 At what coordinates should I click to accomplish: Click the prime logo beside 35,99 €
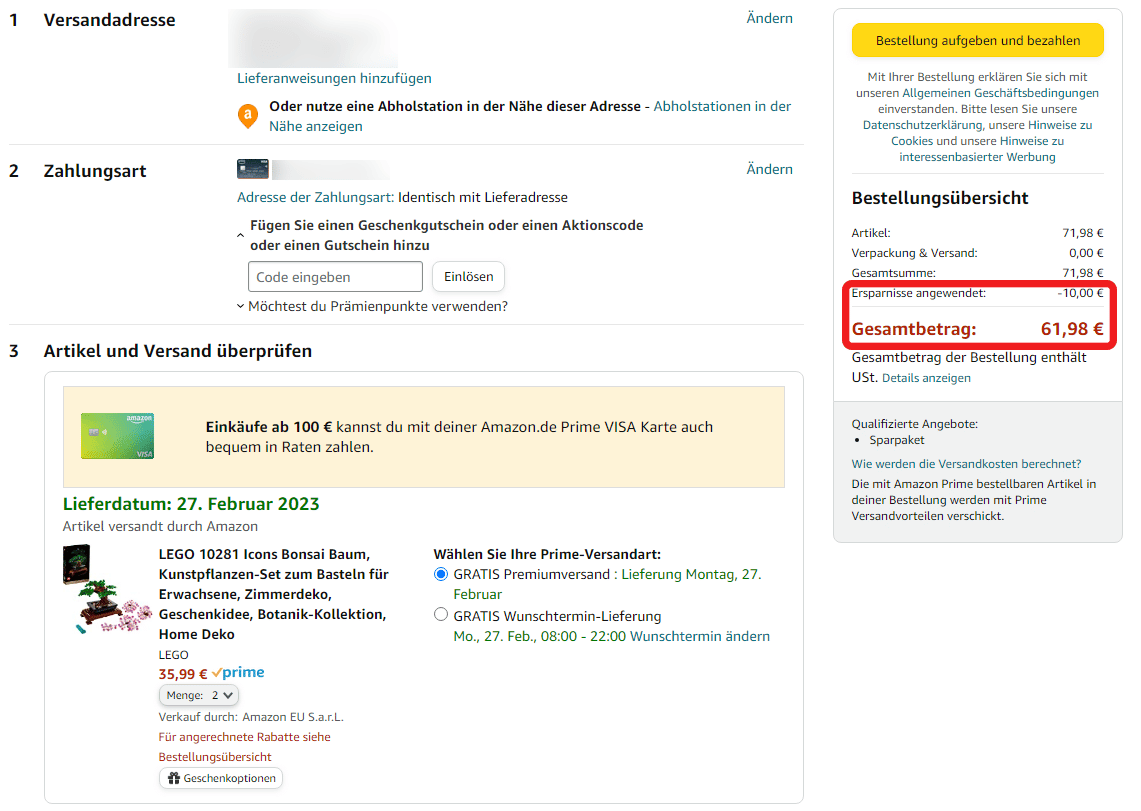point(239,673)
